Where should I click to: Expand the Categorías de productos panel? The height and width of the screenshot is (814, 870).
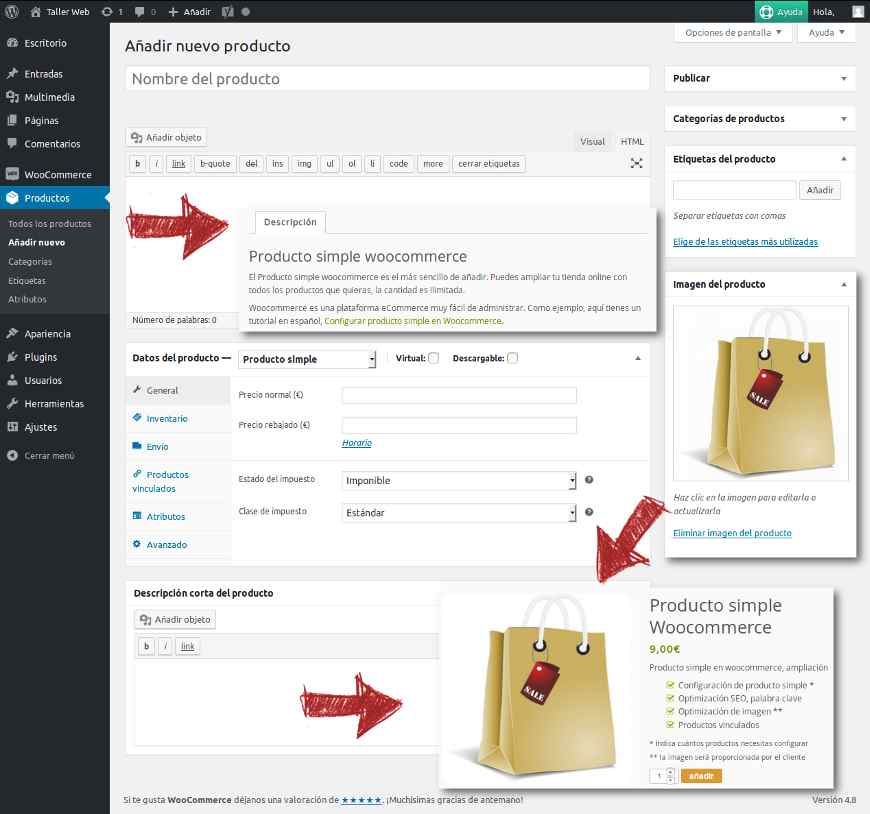(844, 119)
